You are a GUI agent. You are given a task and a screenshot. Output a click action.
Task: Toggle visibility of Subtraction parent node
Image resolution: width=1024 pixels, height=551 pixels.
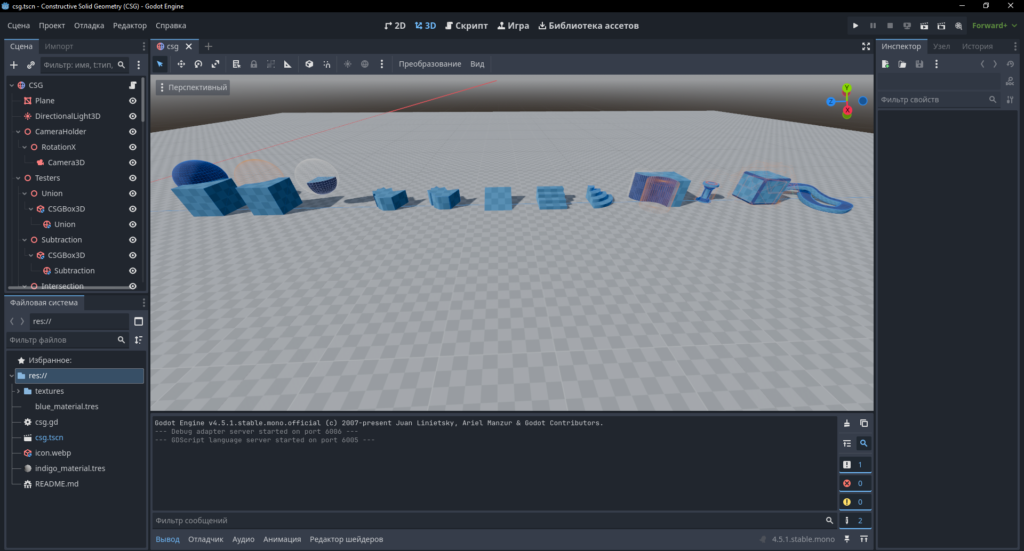(133, 240)
